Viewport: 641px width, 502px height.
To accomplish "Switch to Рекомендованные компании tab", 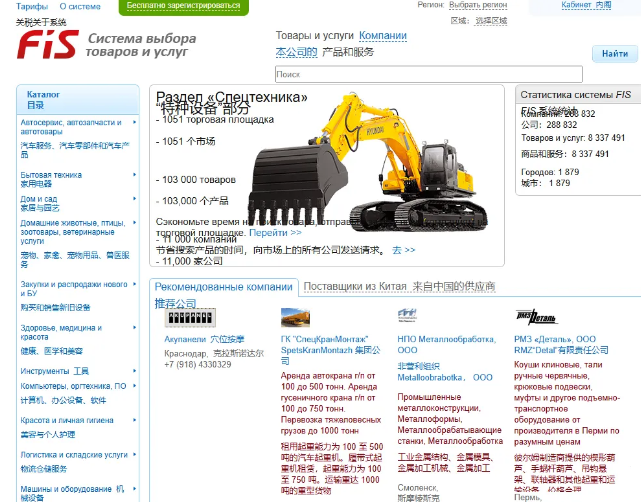I will click(223, 287).
